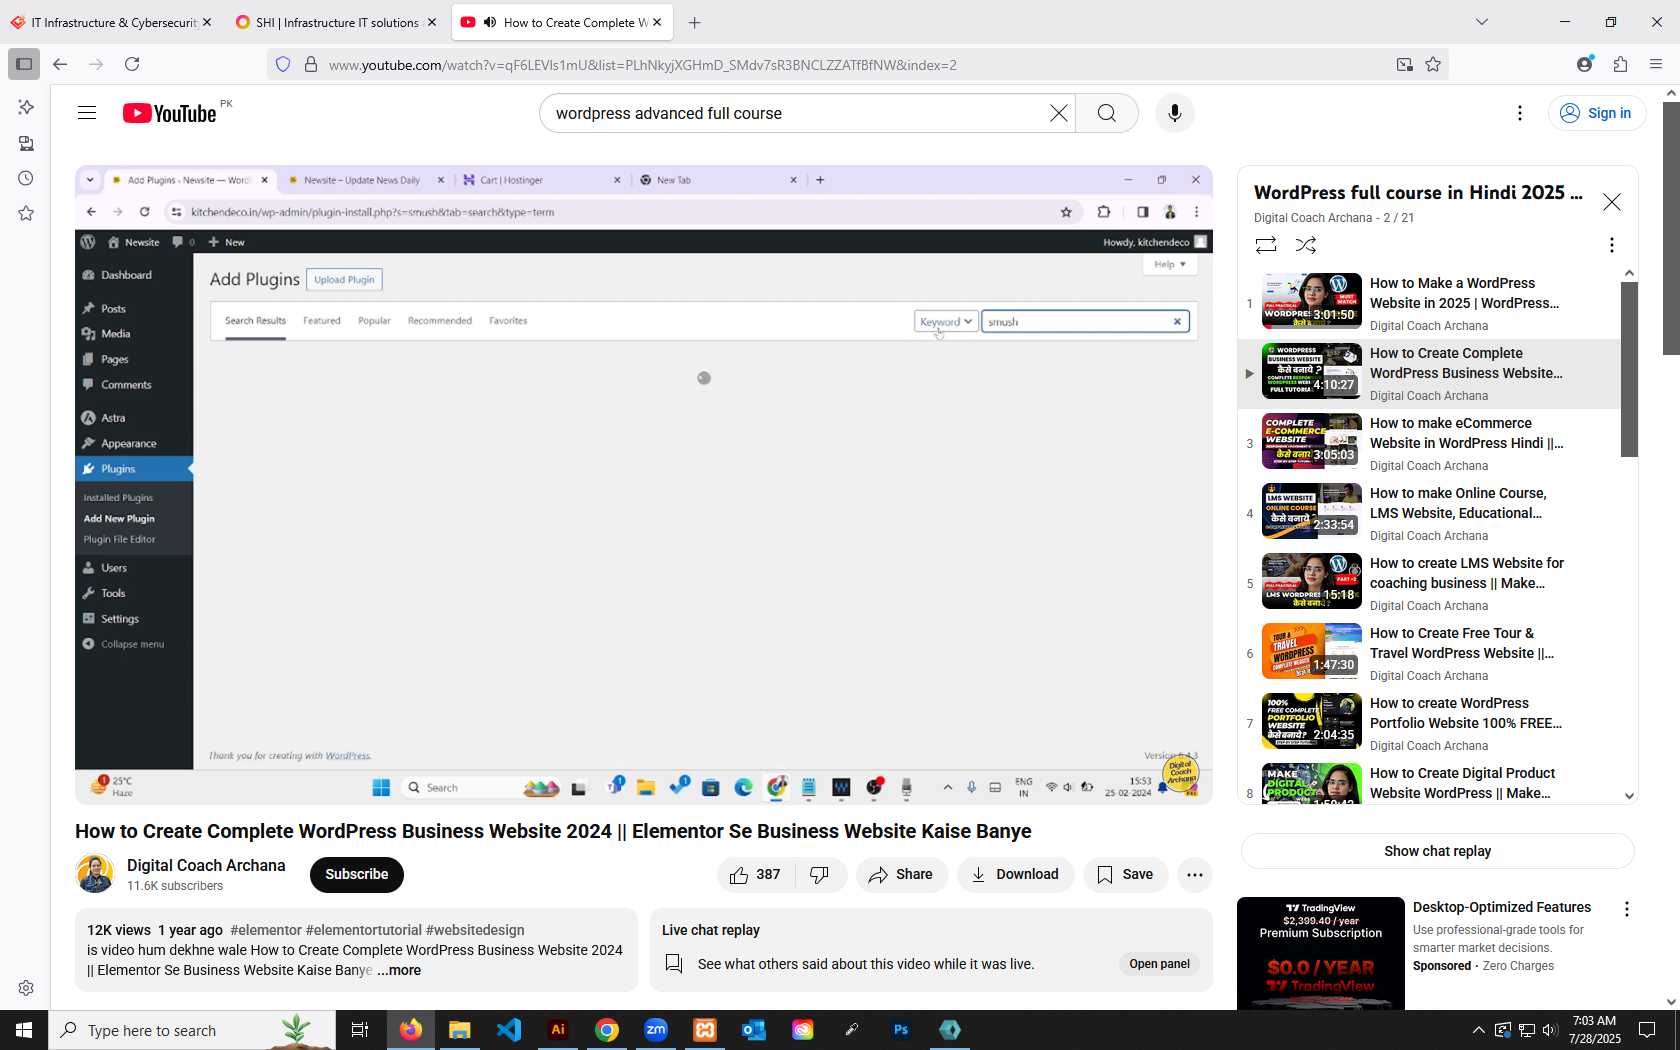Click Show chat replay

[1437, 851]
